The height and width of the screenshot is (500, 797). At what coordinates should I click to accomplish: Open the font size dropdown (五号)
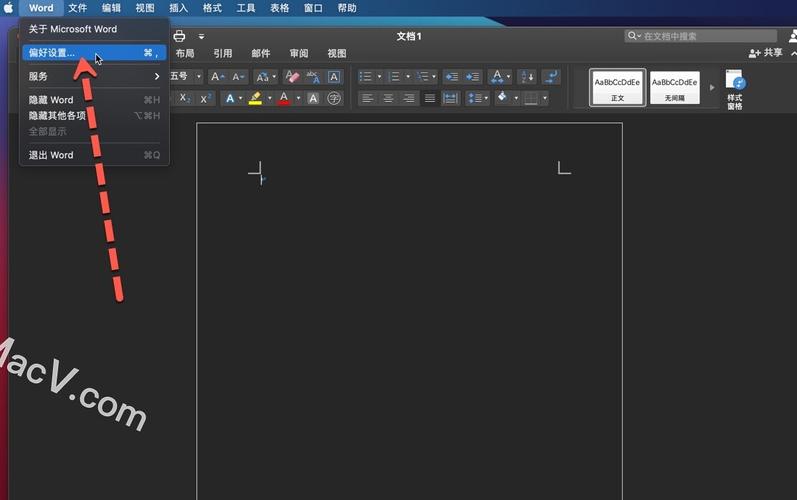(198, 77)
